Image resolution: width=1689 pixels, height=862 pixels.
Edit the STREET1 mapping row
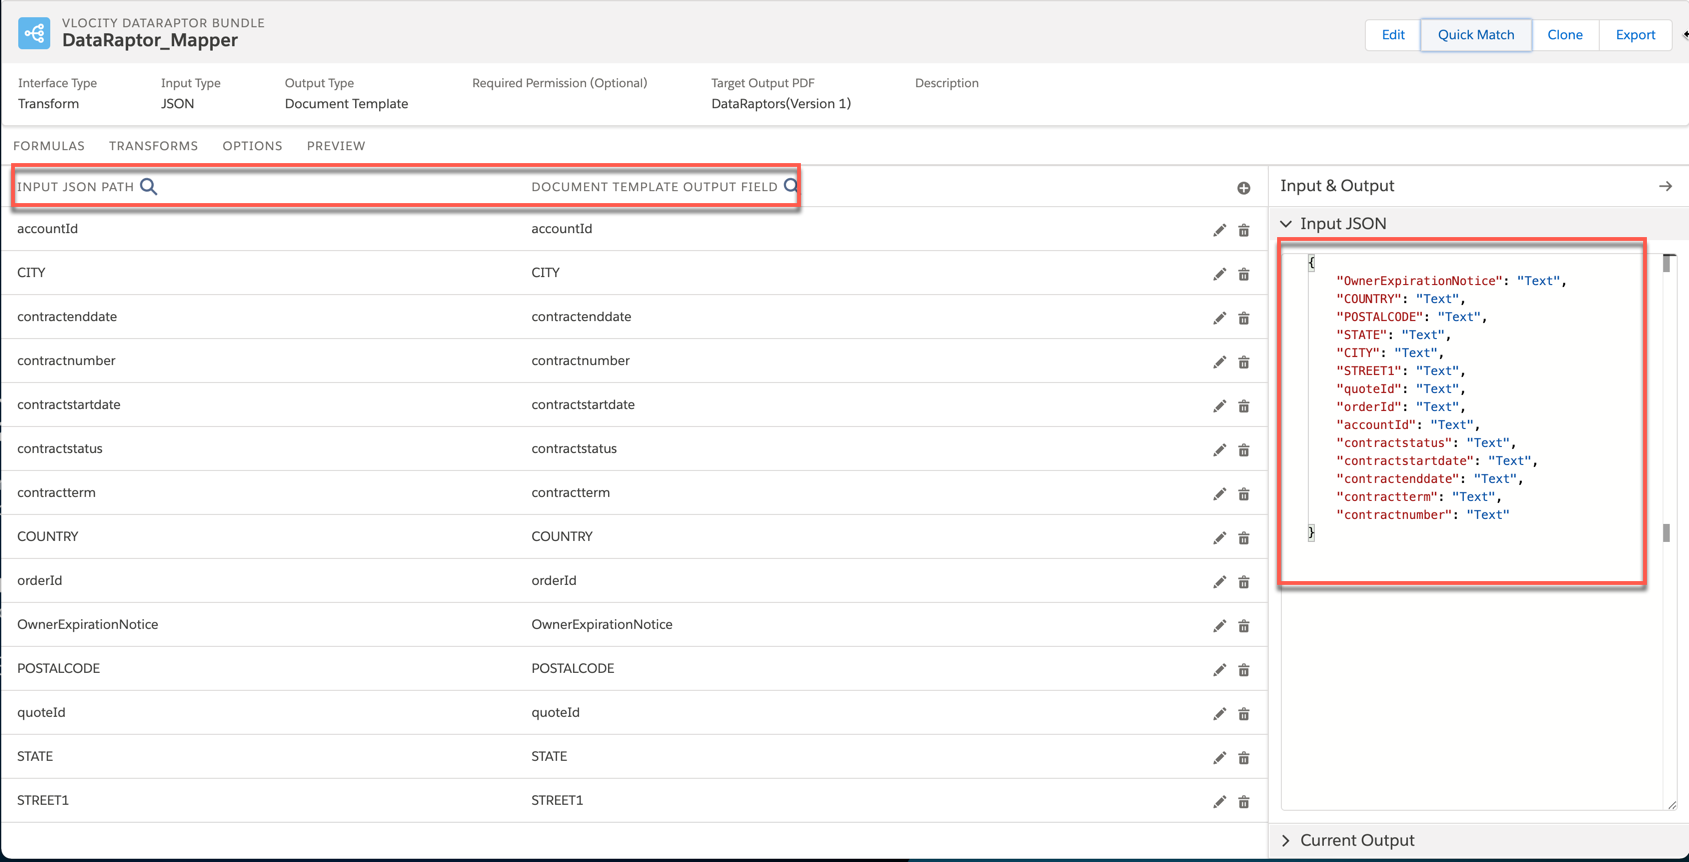click(x=1219, y=802)
